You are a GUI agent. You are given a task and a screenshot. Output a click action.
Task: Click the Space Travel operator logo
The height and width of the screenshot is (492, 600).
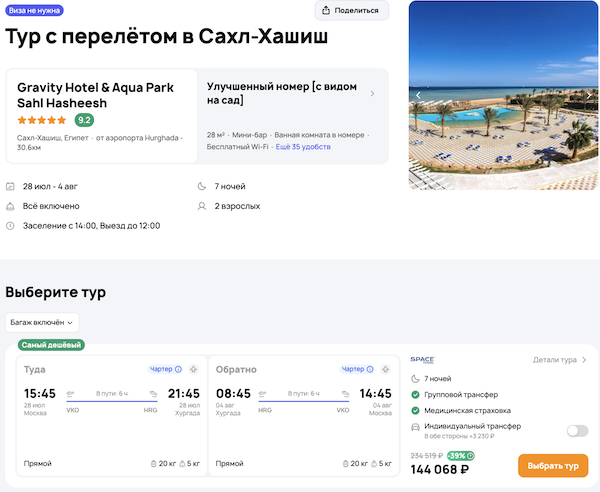tap(423, 360)
